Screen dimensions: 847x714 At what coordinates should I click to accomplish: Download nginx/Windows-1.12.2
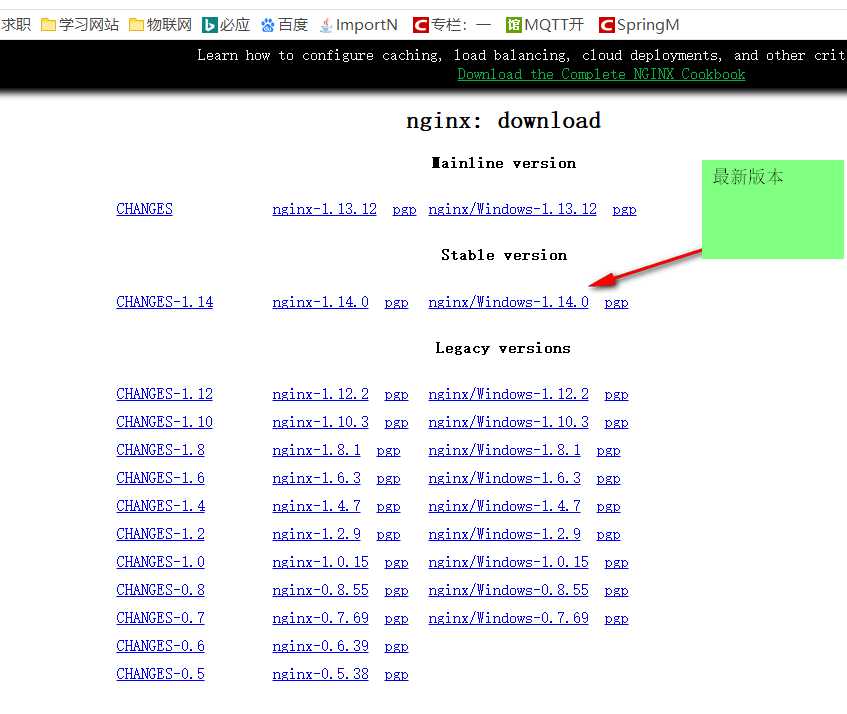[508, 394]
